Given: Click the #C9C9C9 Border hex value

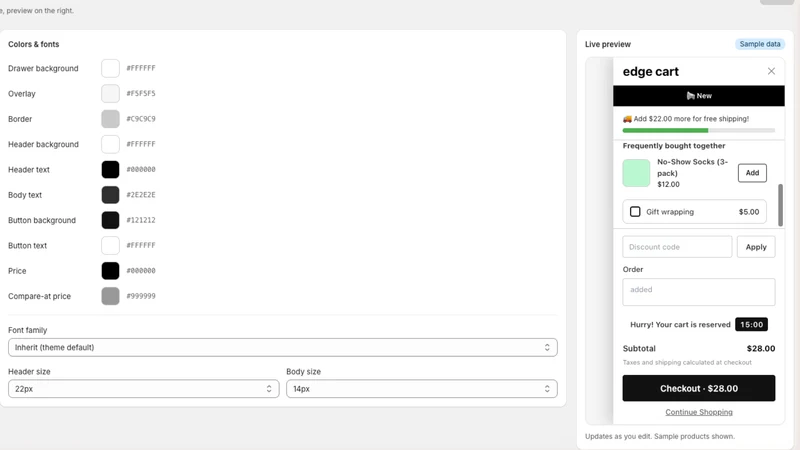Looking at the screenshot, I should 141,119.
